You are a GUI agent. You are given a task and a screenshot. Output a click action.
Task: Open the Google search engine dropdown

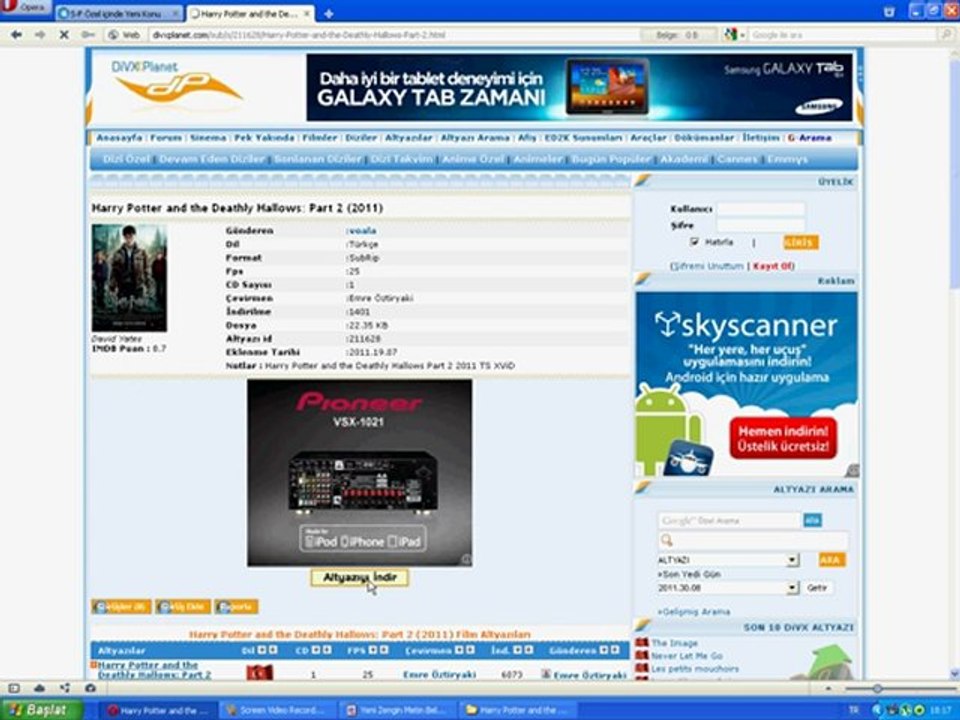[735, 35]
